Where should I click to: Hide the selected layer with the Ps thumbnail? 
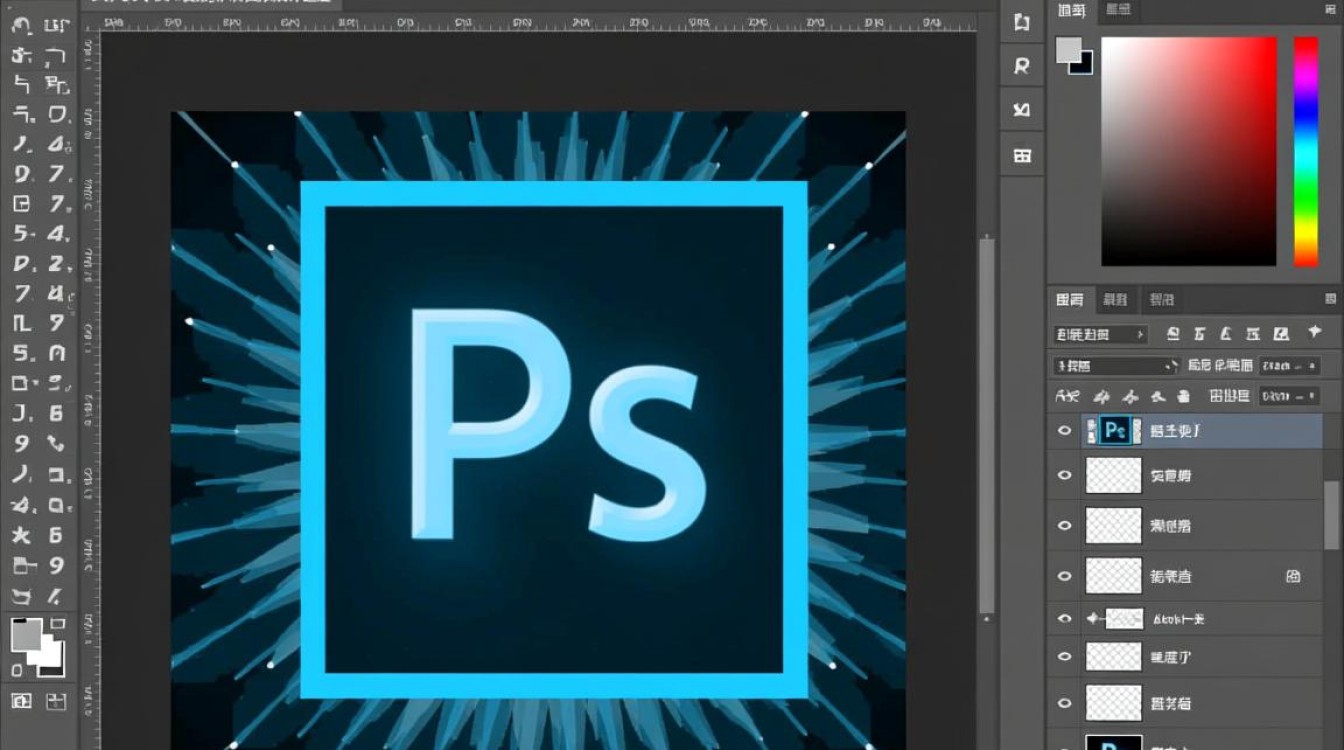tap(1064, 431)
